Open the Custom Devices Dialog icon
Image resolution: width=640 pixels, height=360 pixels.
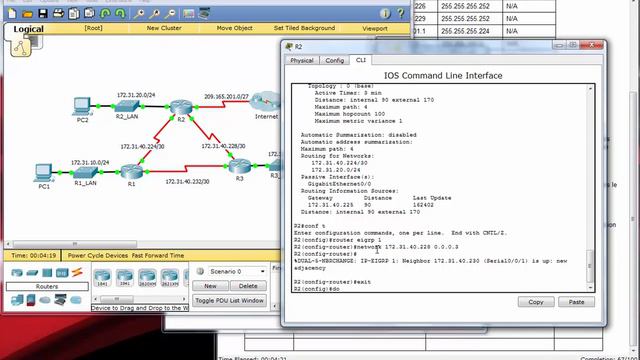(204, 14)
